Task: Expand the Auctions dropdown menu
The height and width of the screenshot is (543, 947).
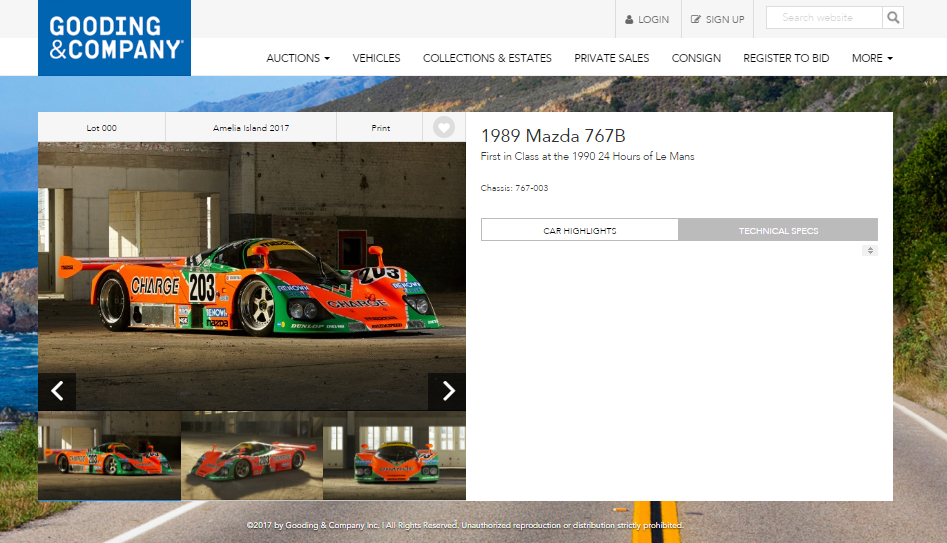Action: coord(297,58)
